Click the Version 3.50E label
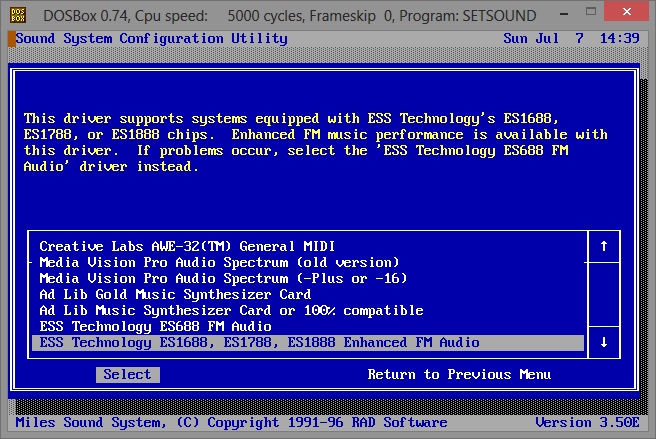 point(587,422)
